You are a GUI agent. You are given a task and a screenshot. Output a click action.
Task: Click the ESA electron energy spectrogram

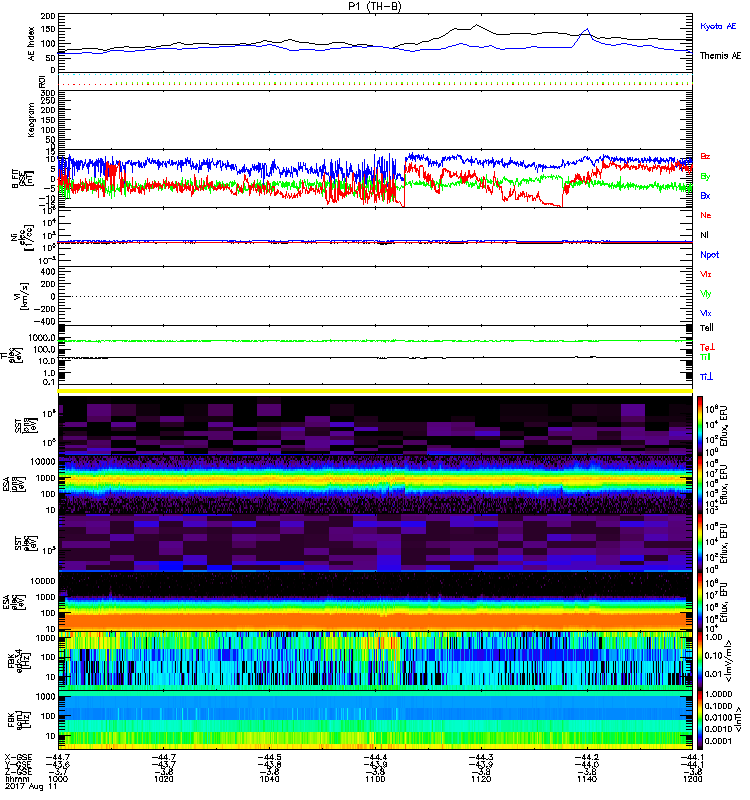click(x=375, y=602)
